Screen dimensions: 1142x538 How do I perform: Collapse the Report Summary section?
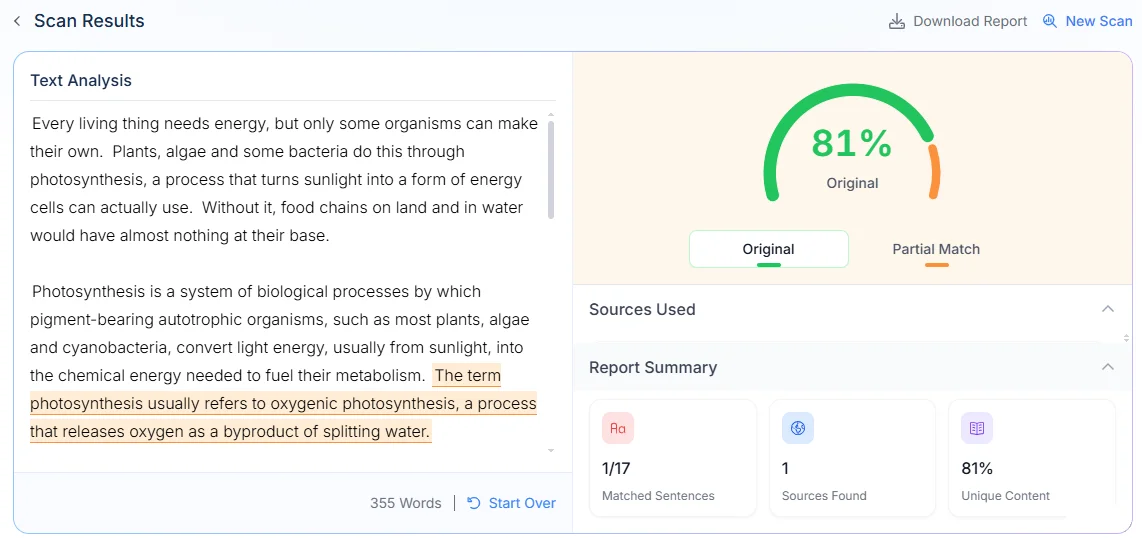click(x=1108, y=367)
